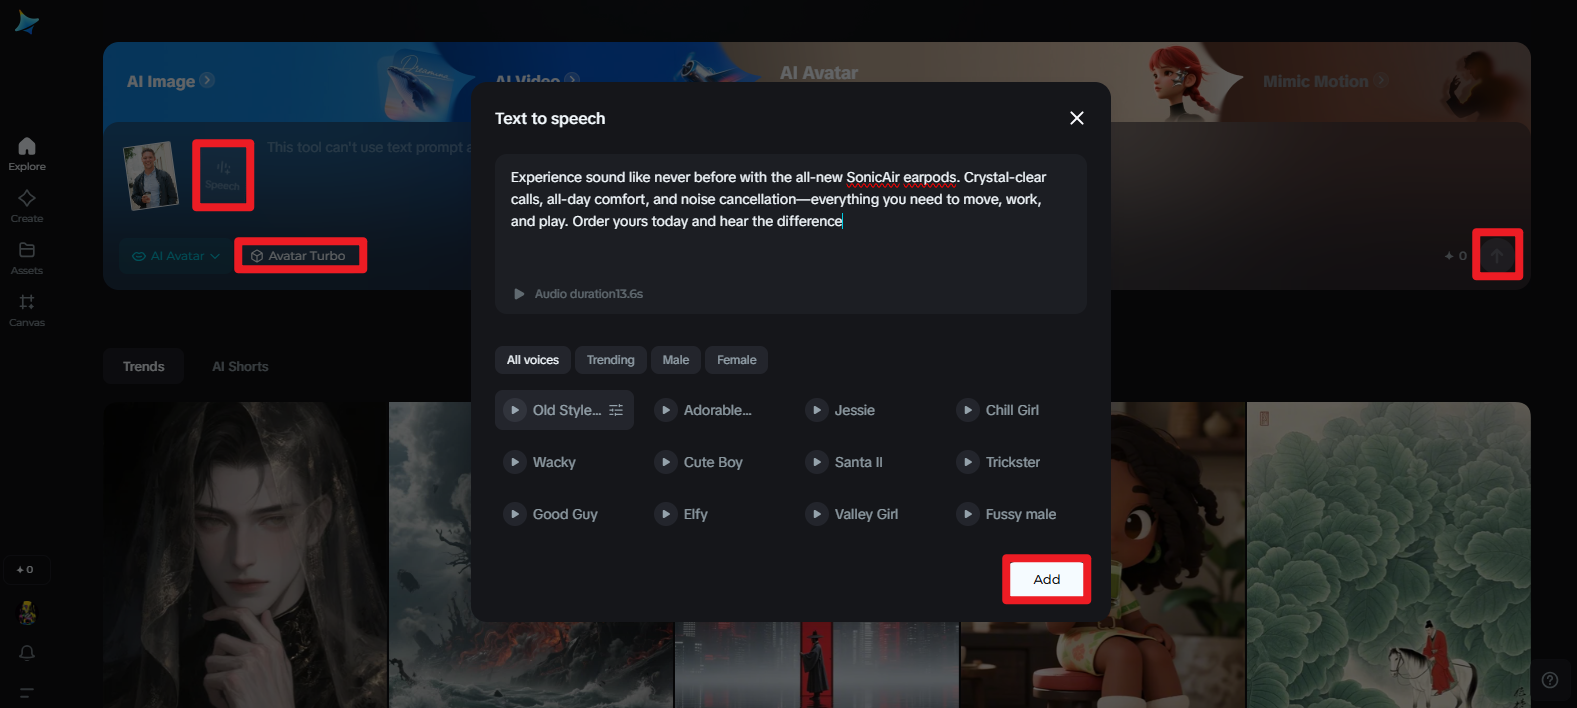The image size is (1577, 708).
Task: Play the Wacky voice preview
Action: [x=515, y=462]
